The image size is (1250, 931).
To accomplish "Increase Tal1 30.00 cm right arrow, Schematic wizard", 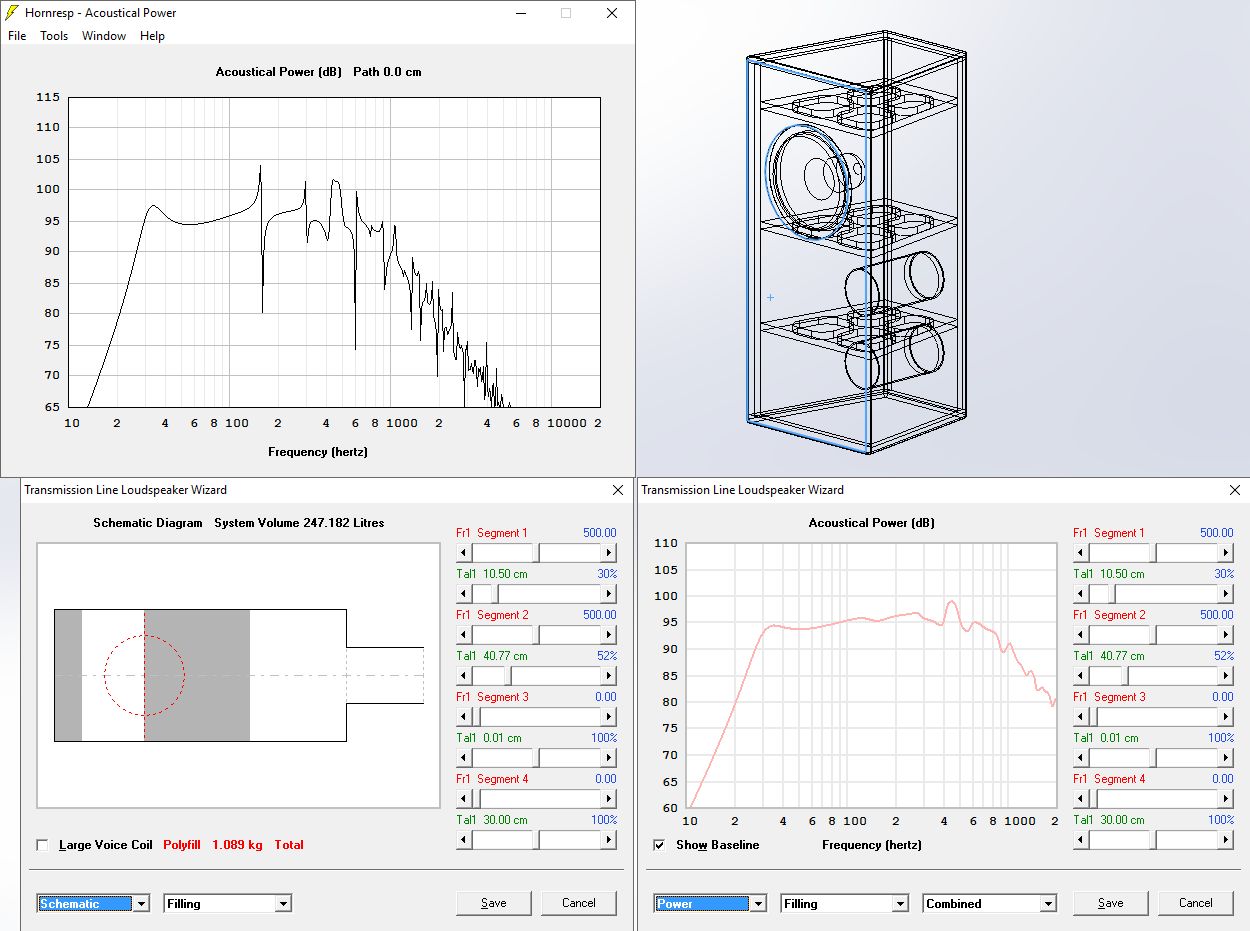I will click(609, 840).
